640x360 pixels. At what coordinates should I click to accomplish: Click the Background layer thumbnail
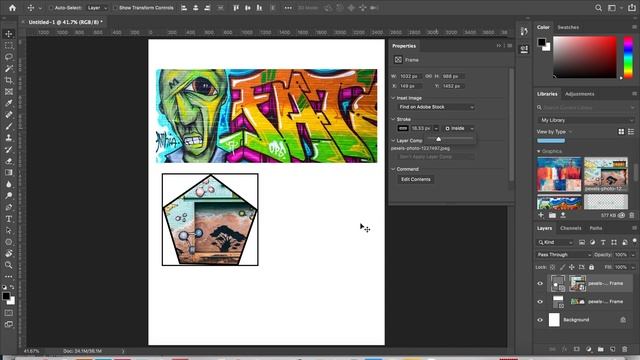pos(554,320)
